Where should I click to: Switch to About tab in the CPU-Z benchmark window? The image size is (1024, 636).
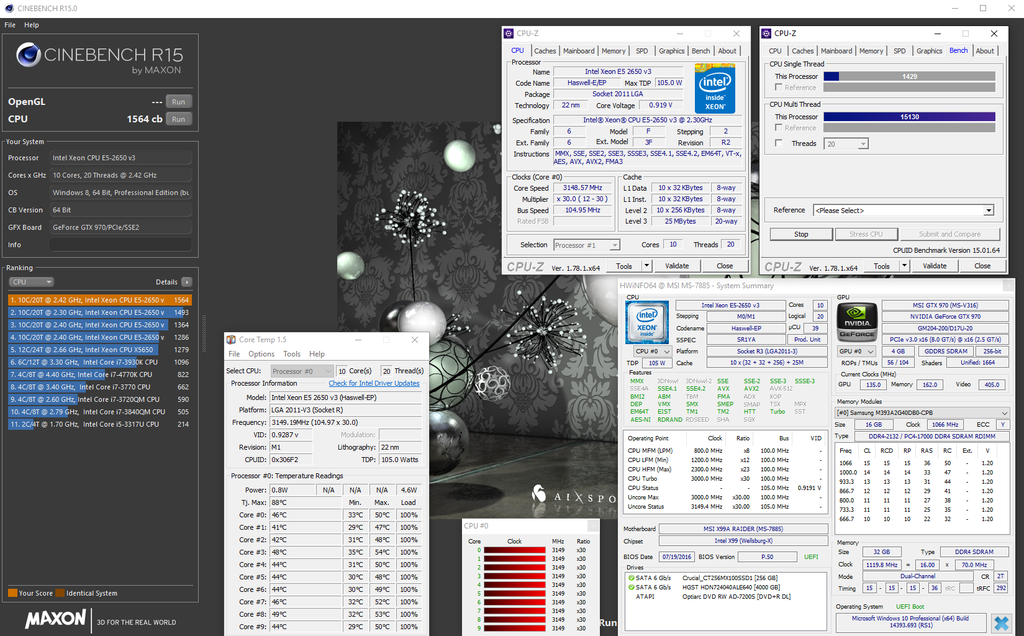coord(985,51)
